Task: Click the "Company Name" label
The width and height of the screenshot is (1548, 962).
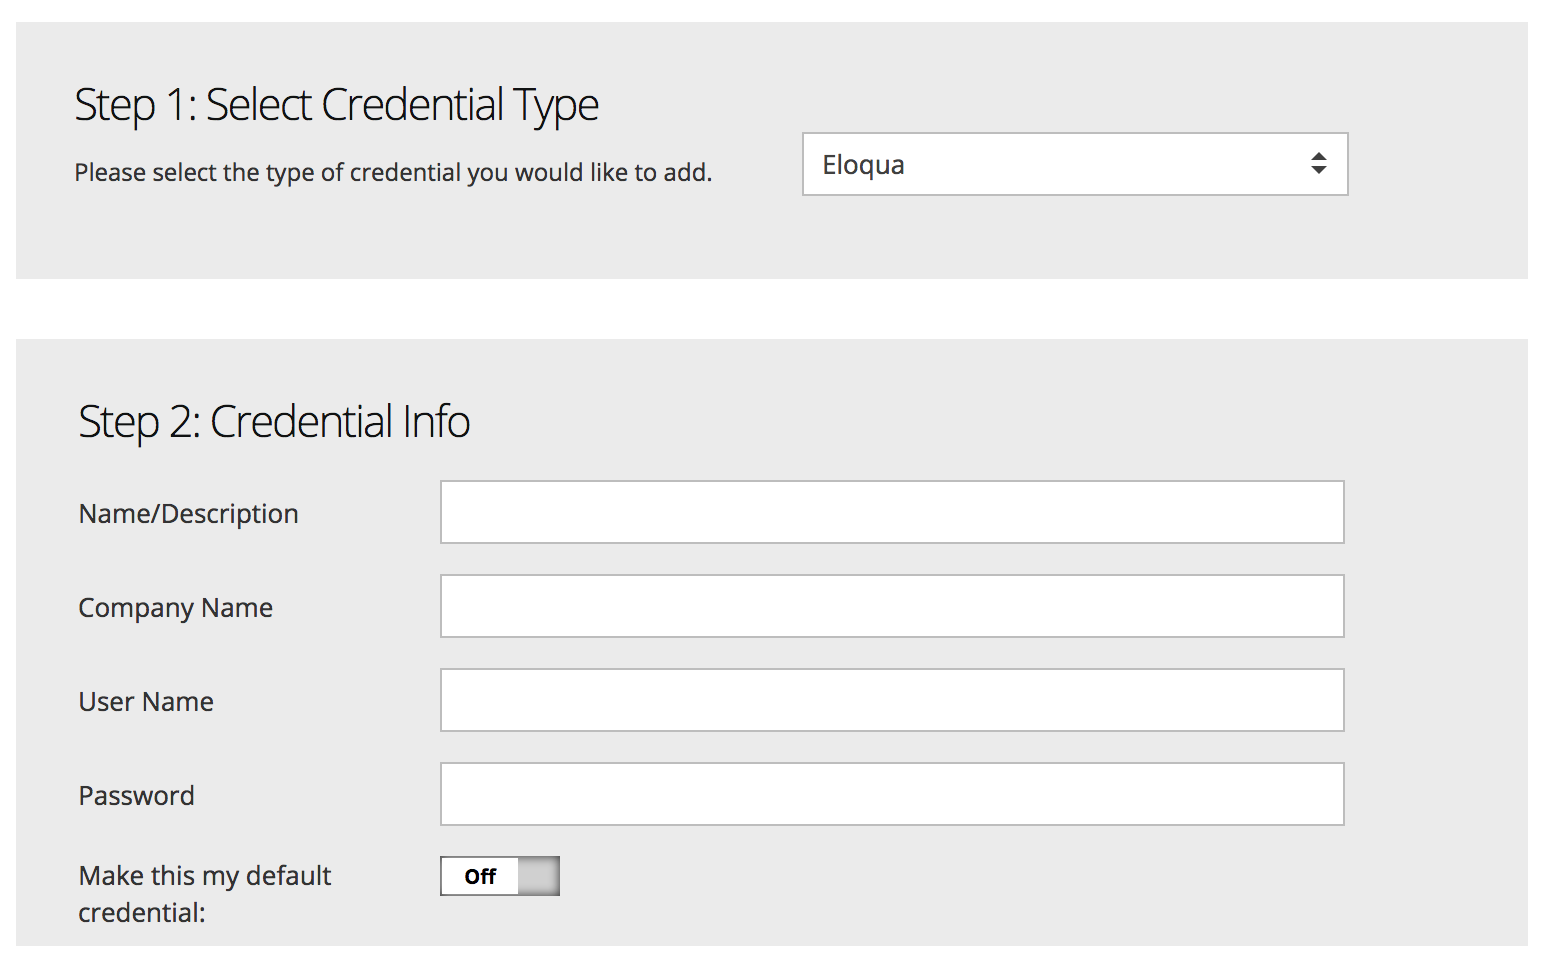Action: 175,608
